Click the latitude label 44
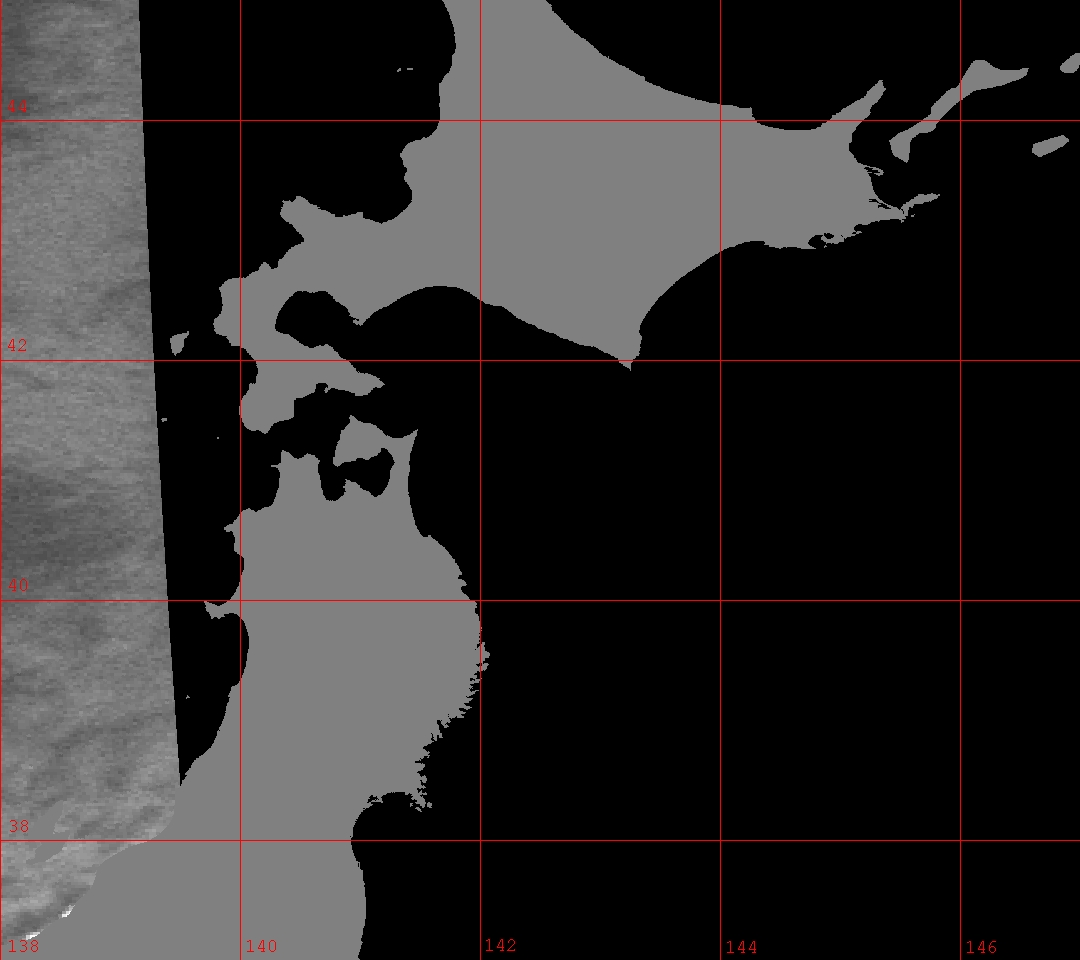The width and height of the screenshot is (1080, 960). (18, 106)
